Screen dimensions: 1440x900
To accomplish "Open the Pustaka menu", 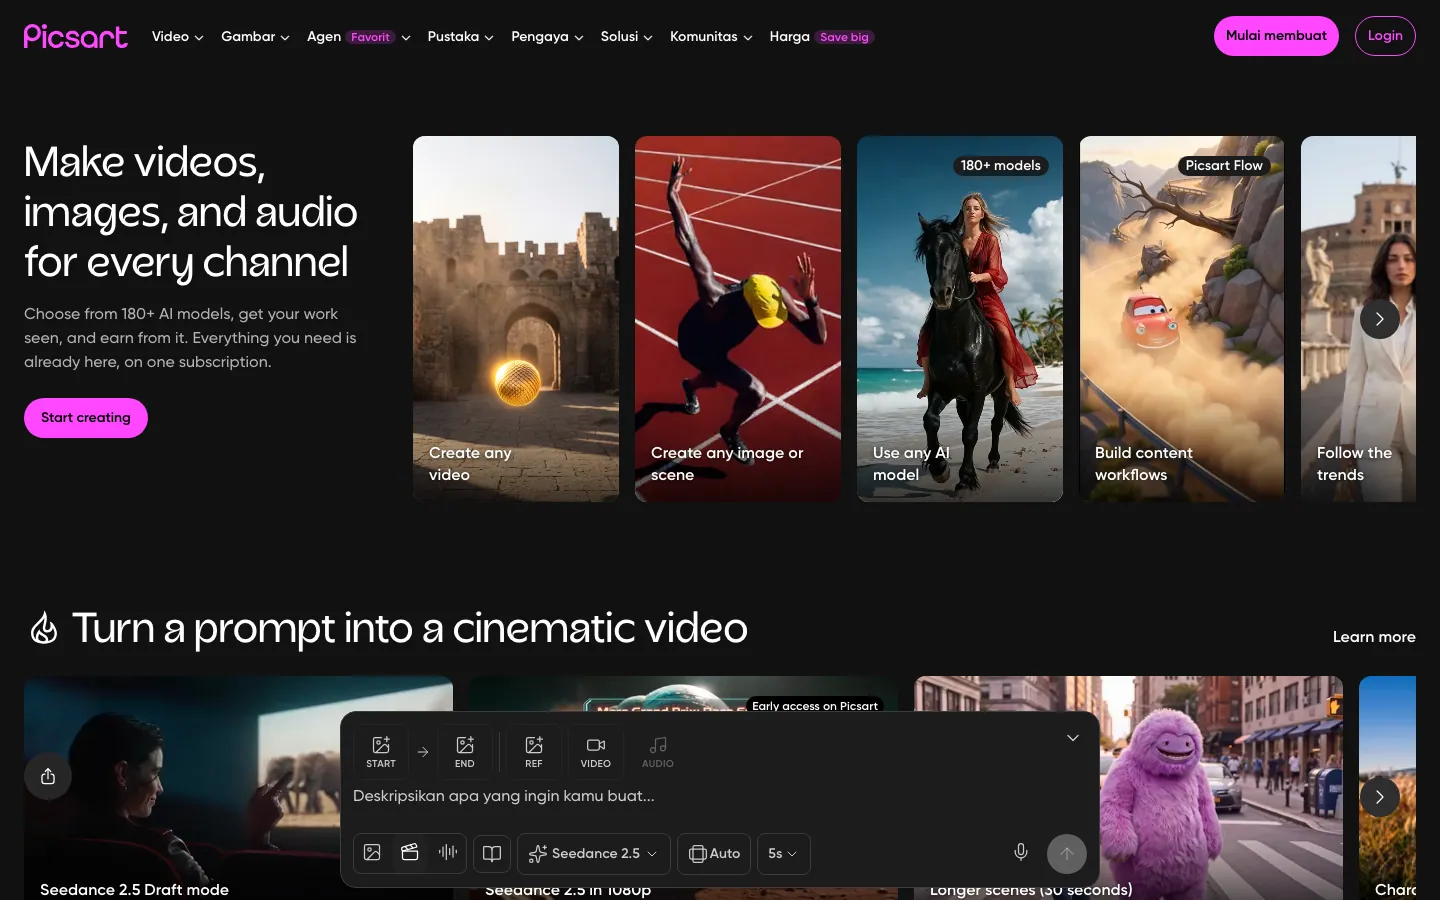I will [x=460, y=37].
